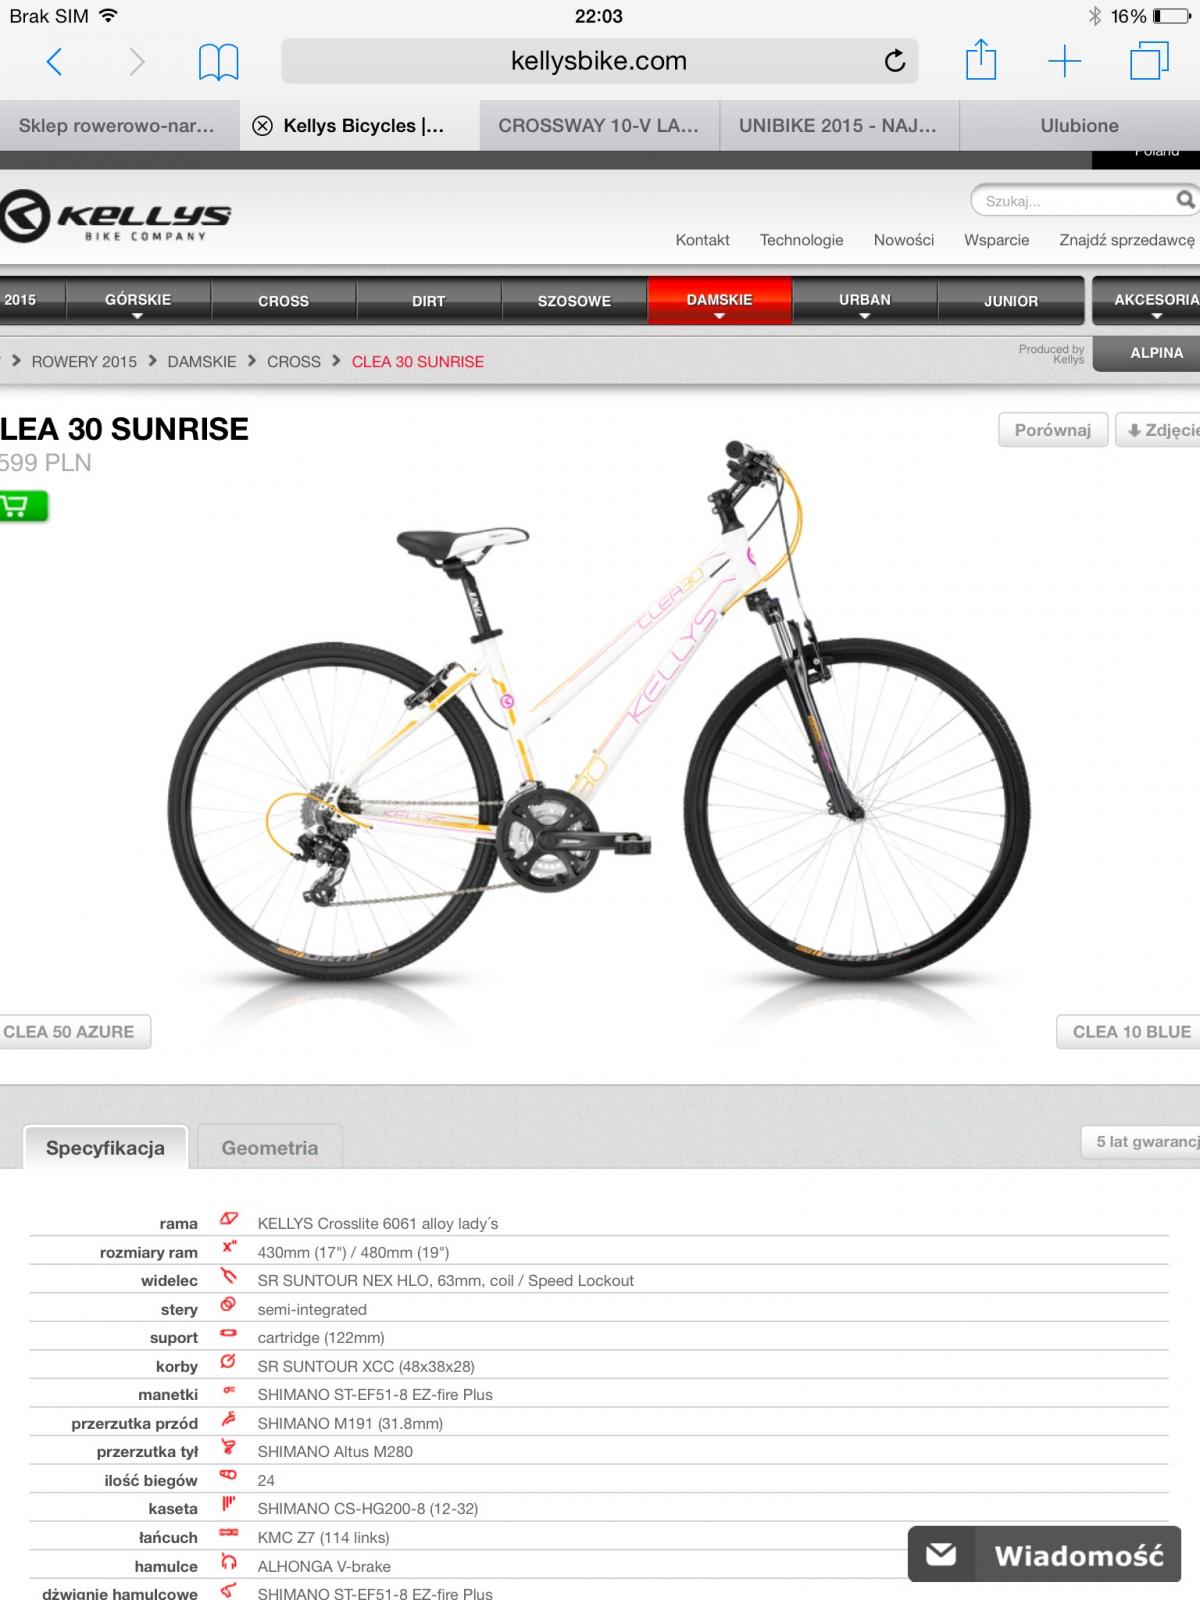Open the Wiadomość message envelope button
The image size is (1200, 1600).
[1044, 1554]
